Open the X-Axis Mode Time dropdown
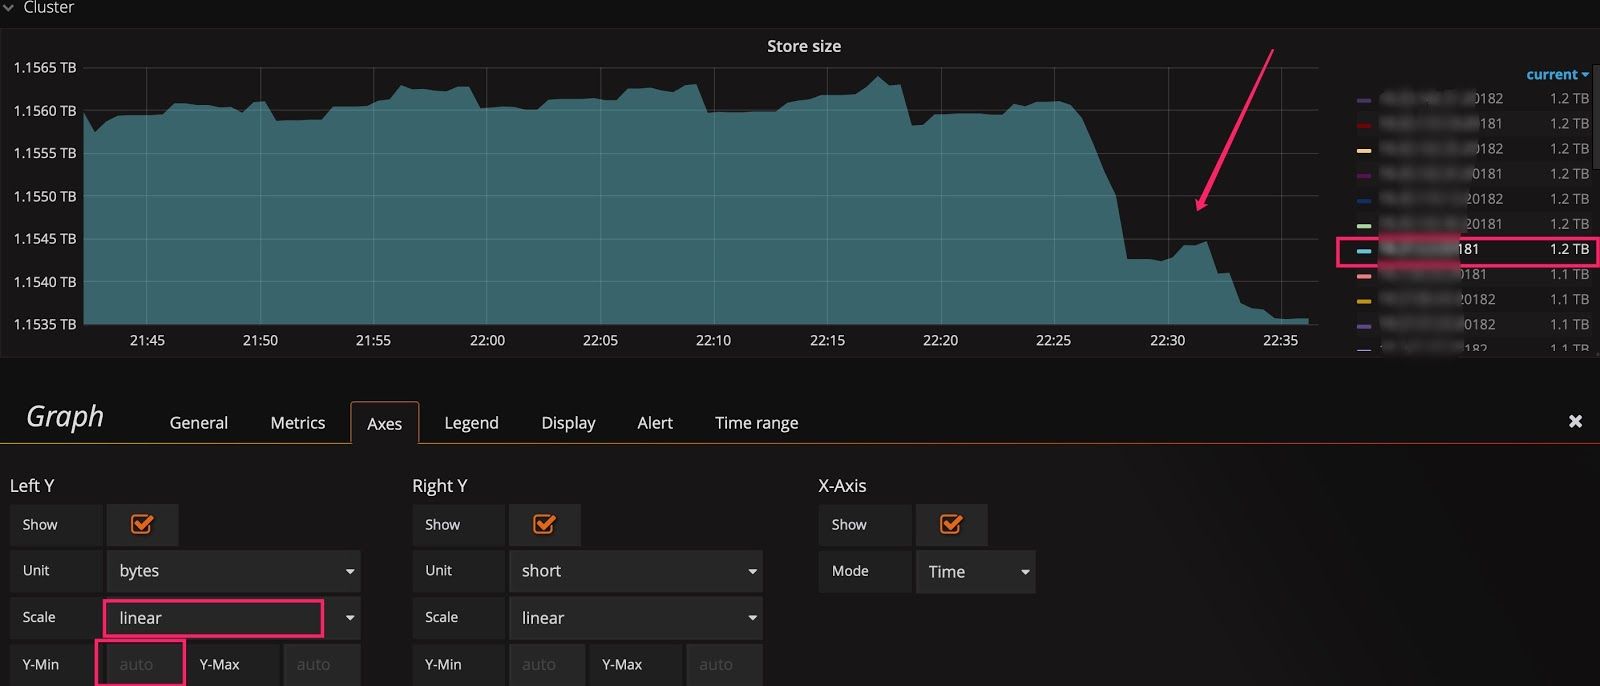 point(975,572)
